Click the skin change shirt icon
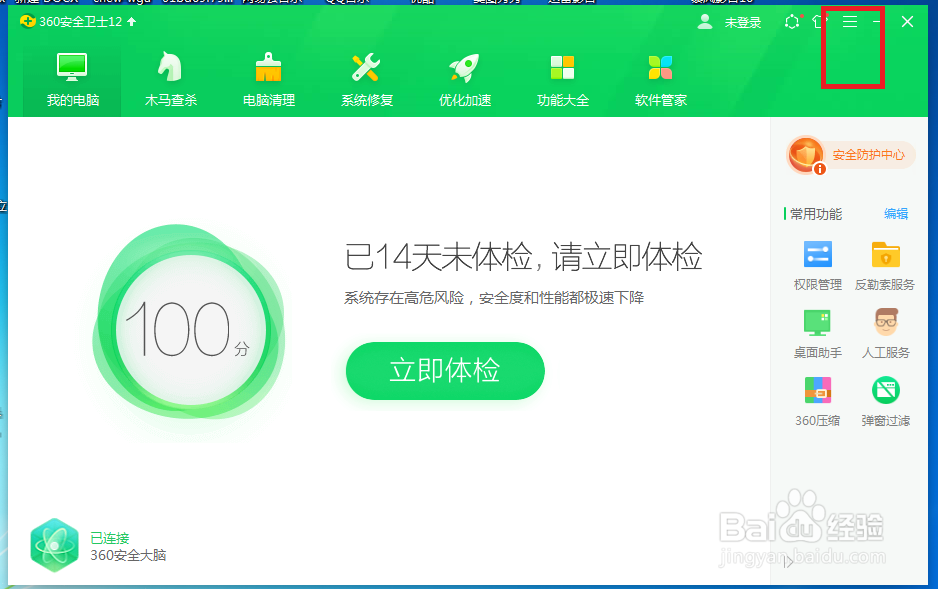 click(x=820, y=22)
